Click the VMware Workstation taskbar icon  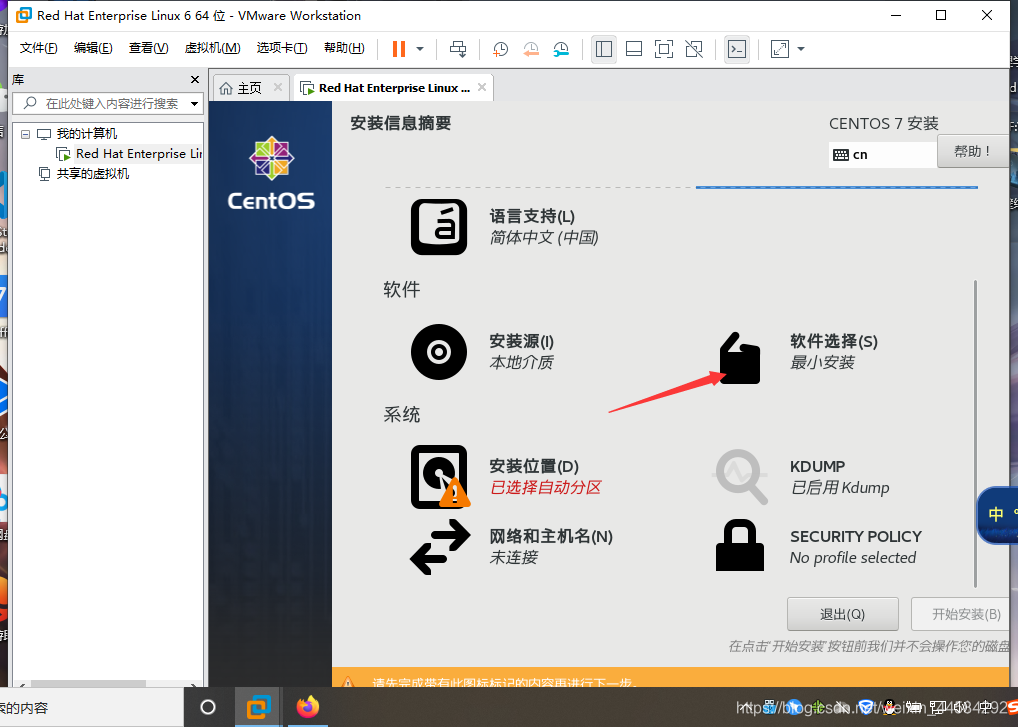click(x=258, y=707)
